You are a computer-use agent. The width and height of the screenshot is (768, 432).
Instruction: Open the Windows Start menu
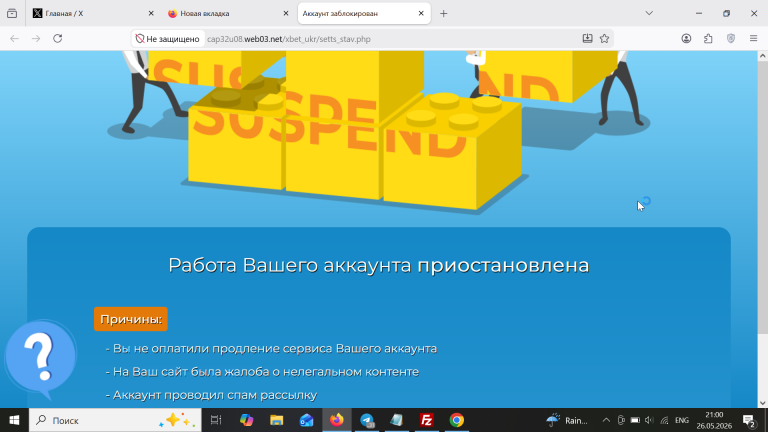(x=14, y=420)
